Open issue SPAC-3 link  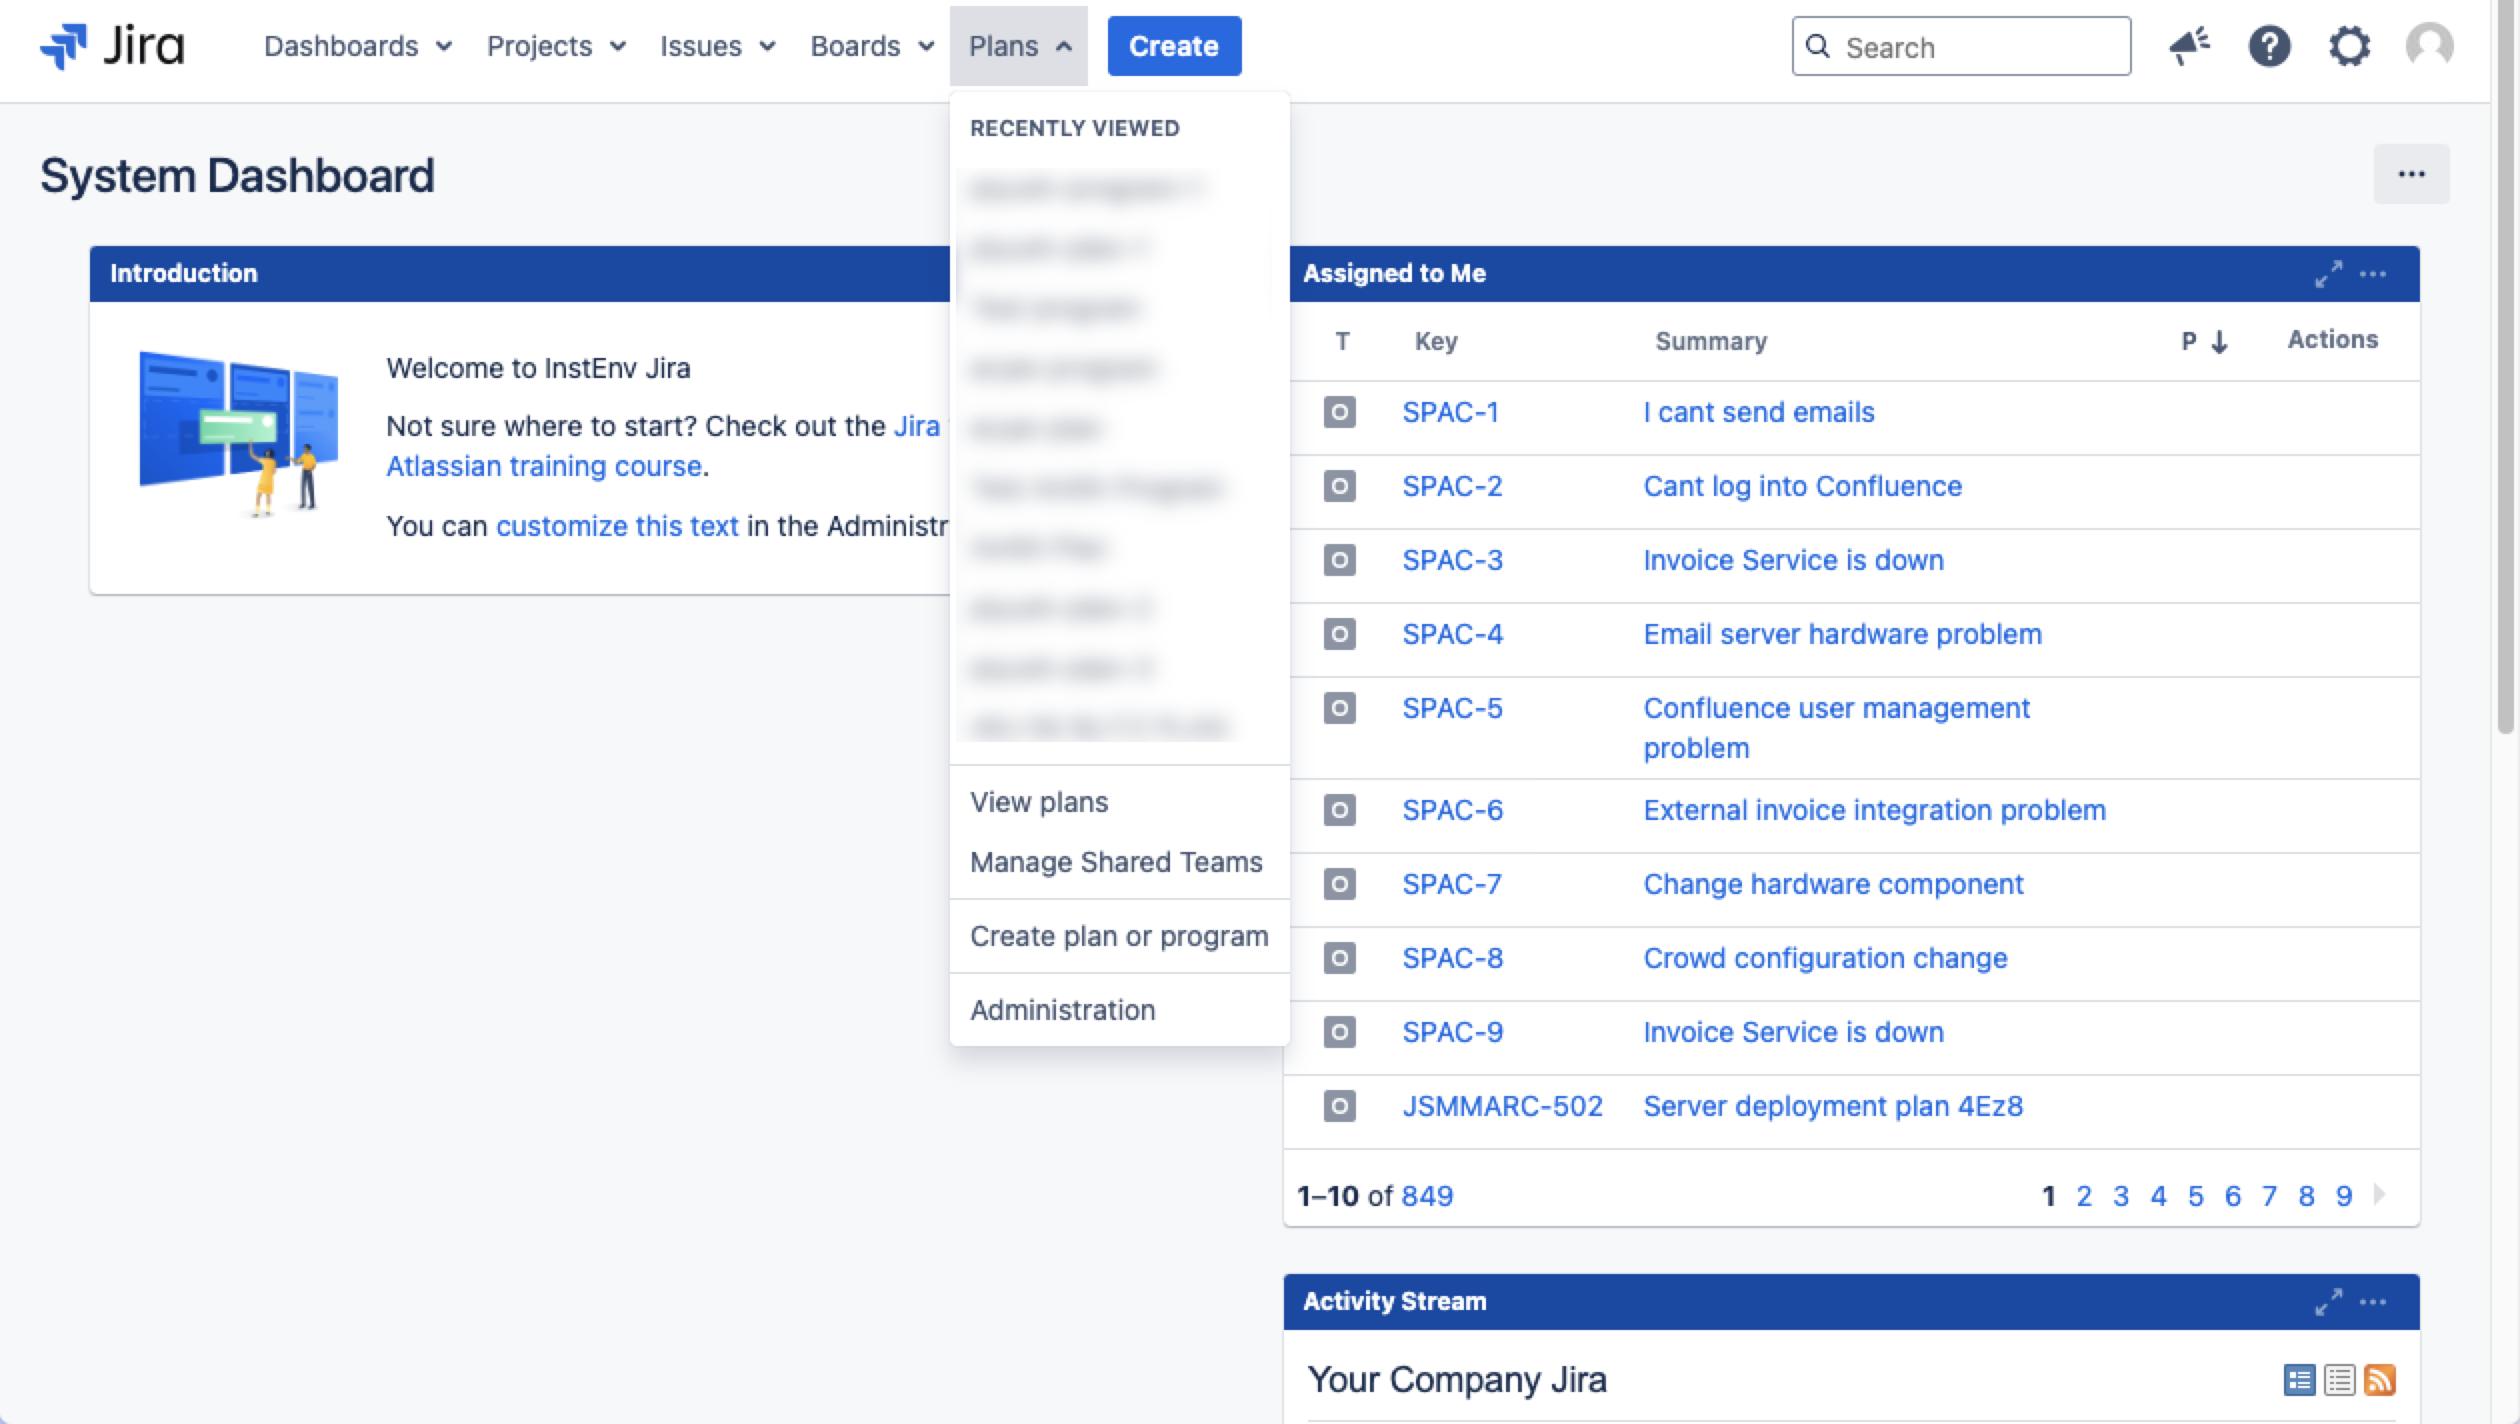pyautogui.click(x=1452, y=560)
